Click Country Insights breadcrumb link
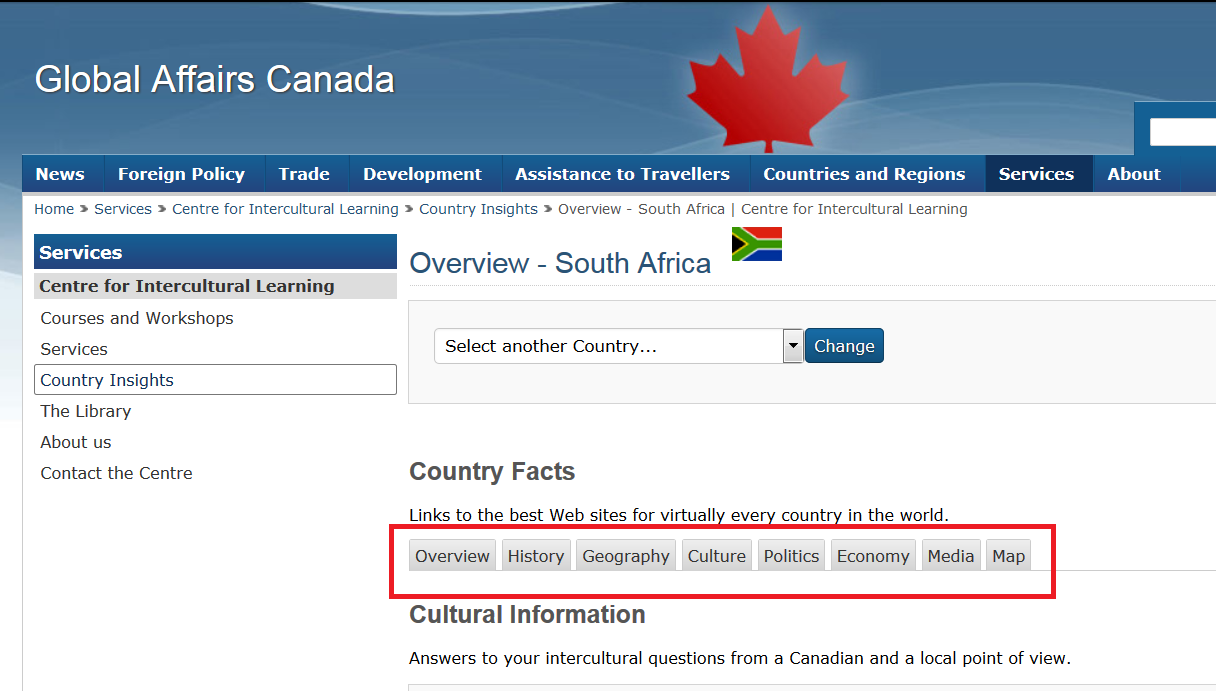Image resolution: width=1216 pixels, height=691 pixels. point(478,209)
